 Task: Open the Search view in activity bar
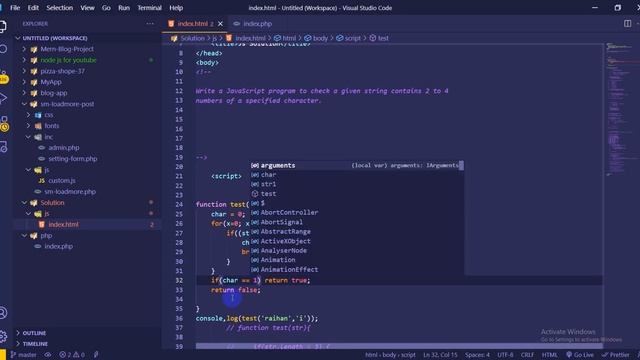pos(3,49)
